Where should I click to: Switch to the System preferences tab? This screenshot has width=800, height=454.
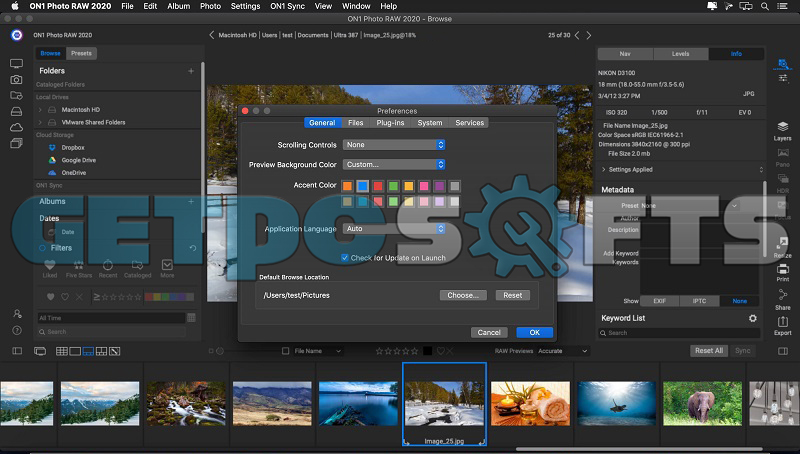[430, 123]
